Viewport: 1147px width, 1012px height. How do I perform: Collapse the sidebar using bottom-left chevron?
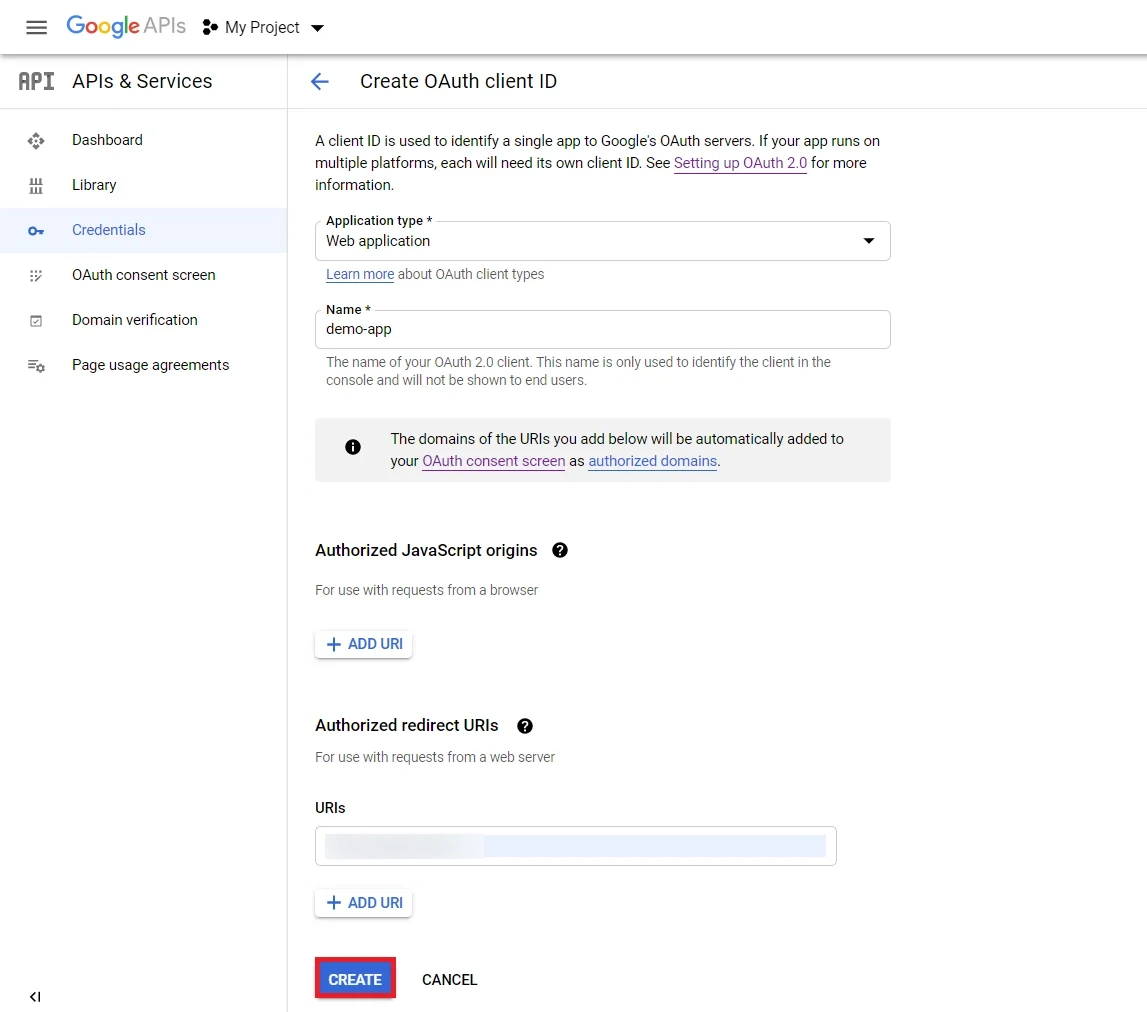coord(34,997)
